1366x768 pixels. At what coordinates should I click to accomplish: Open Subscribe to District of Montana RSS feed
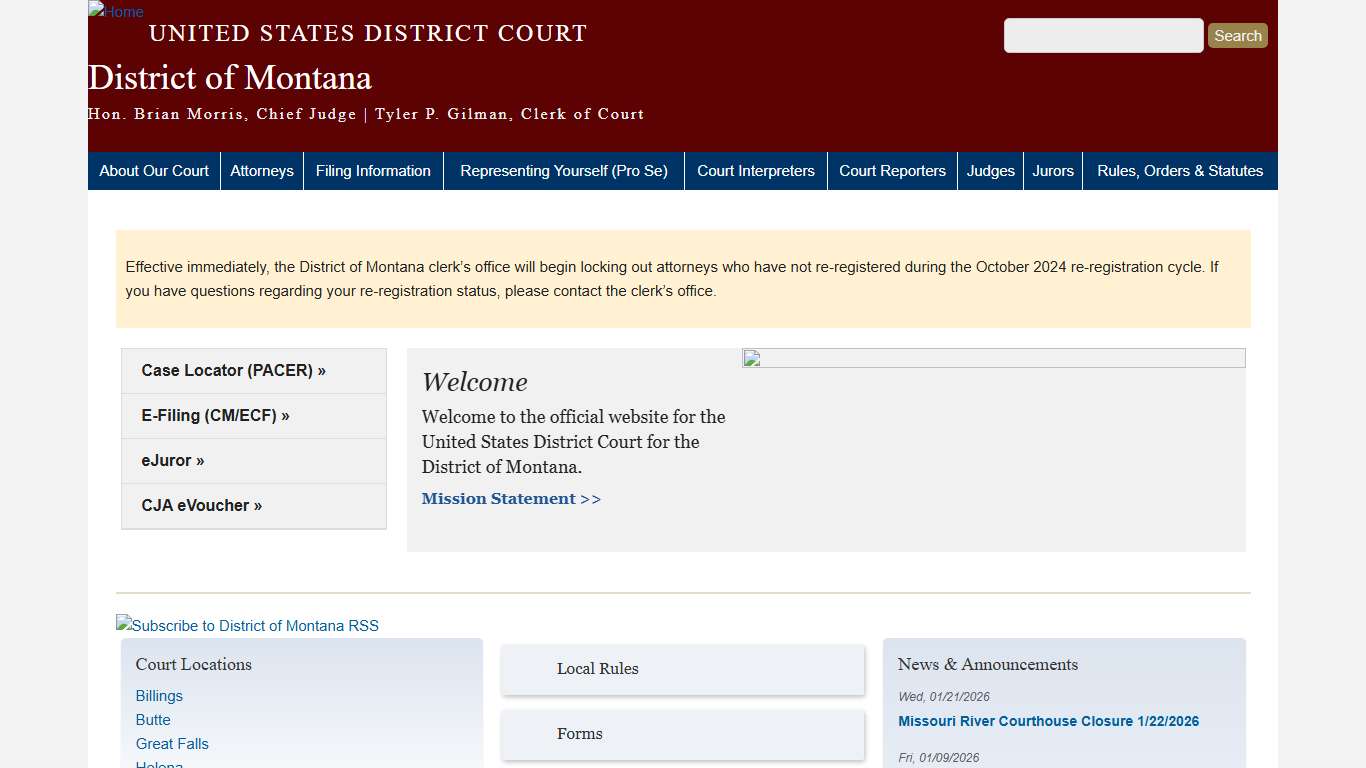click(x=247, y=626)
